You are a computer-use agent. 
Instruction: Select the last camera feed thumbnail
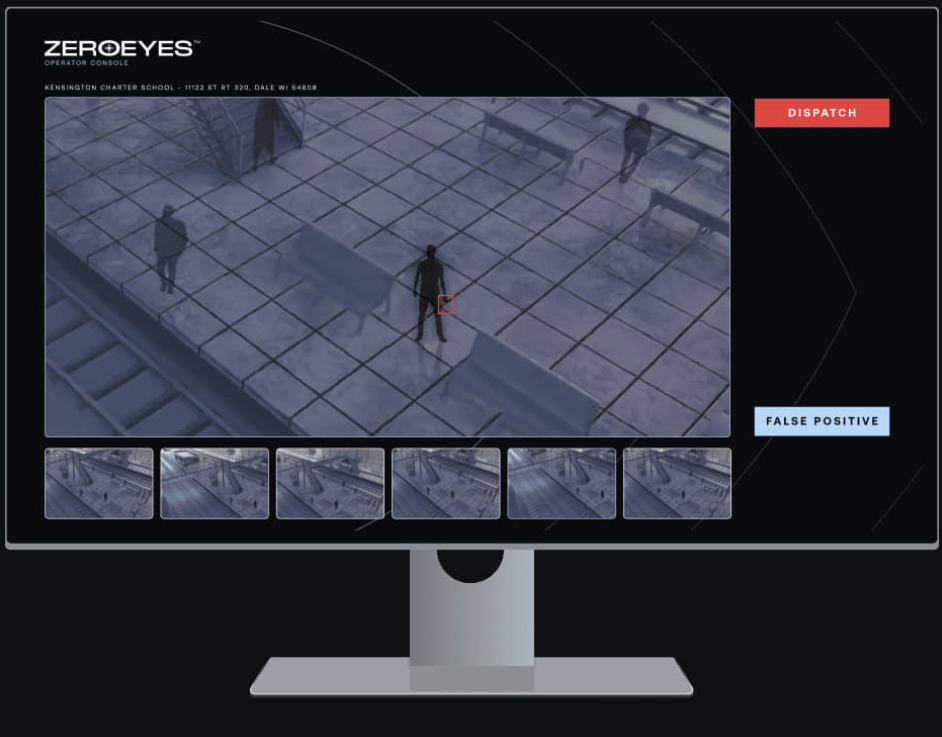tap(677, 483)
